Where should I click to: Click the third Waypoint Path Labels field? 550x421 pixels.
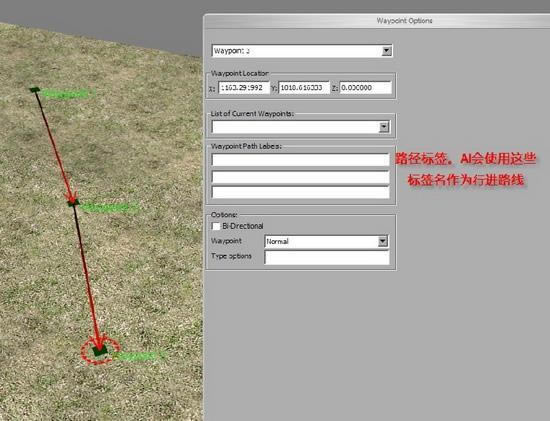pyautogui.click(x=301, y=192)
